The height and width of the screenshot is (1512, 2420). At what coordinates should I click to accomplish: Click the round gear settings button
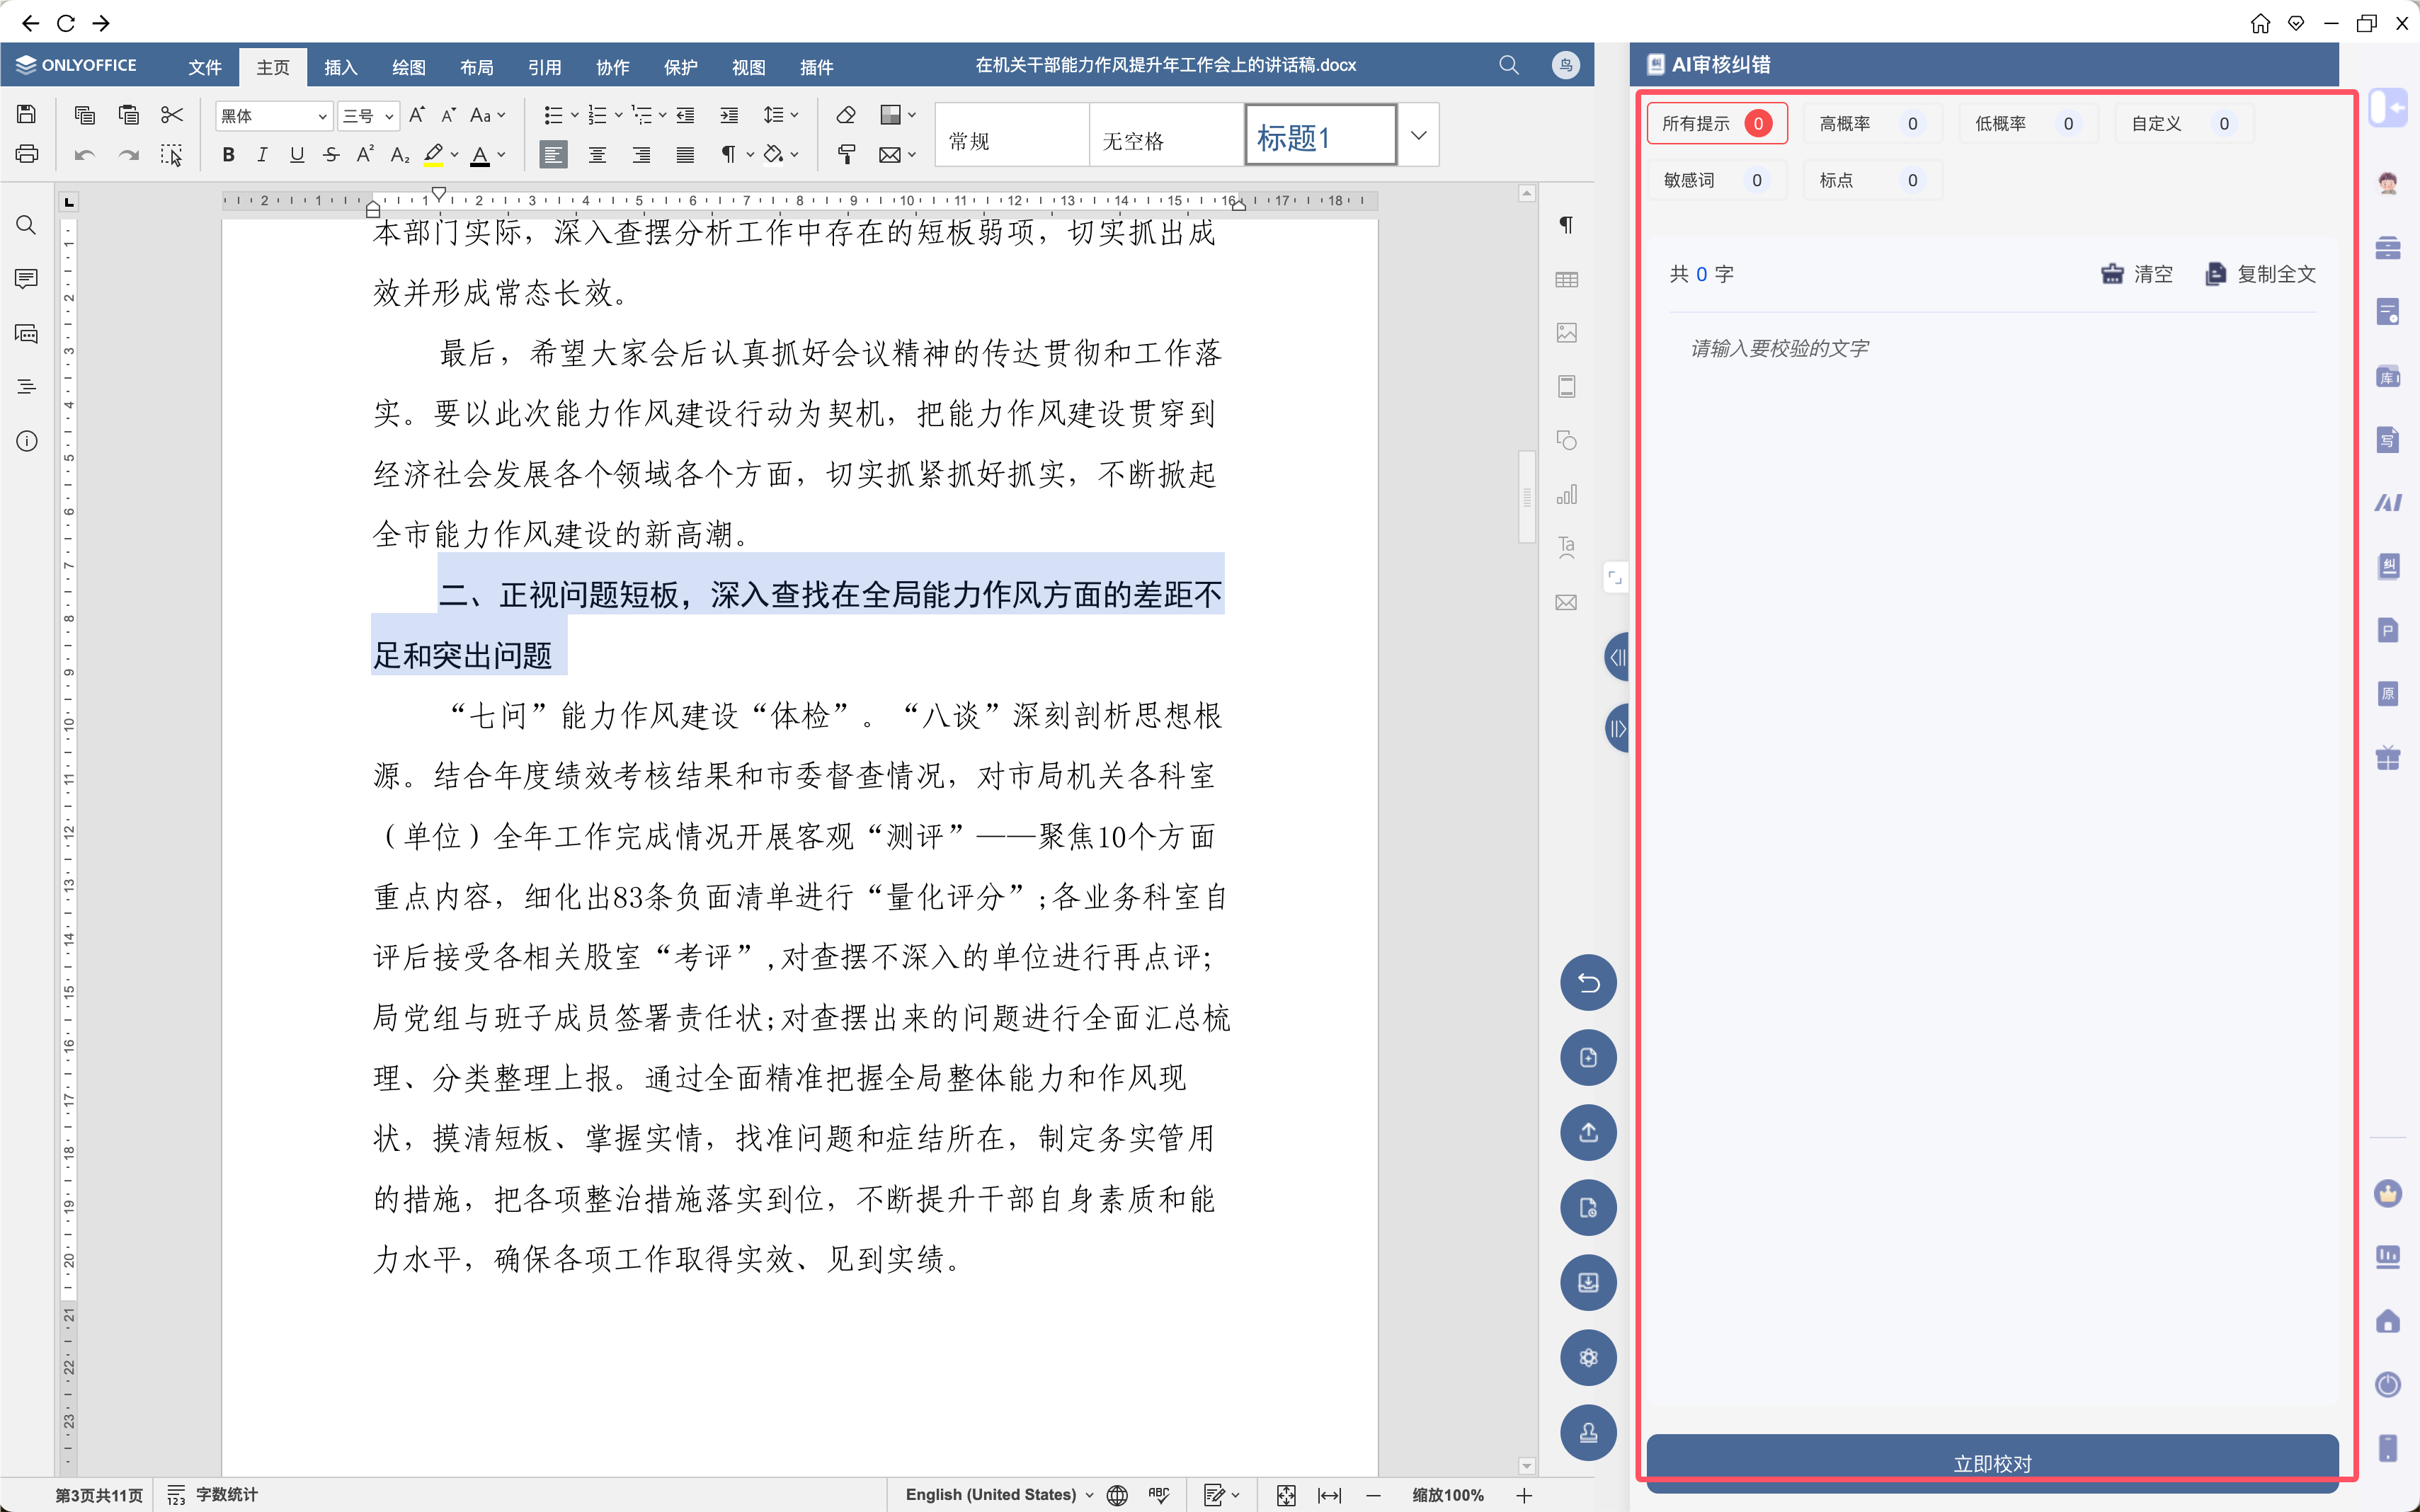(1588, 1358)
